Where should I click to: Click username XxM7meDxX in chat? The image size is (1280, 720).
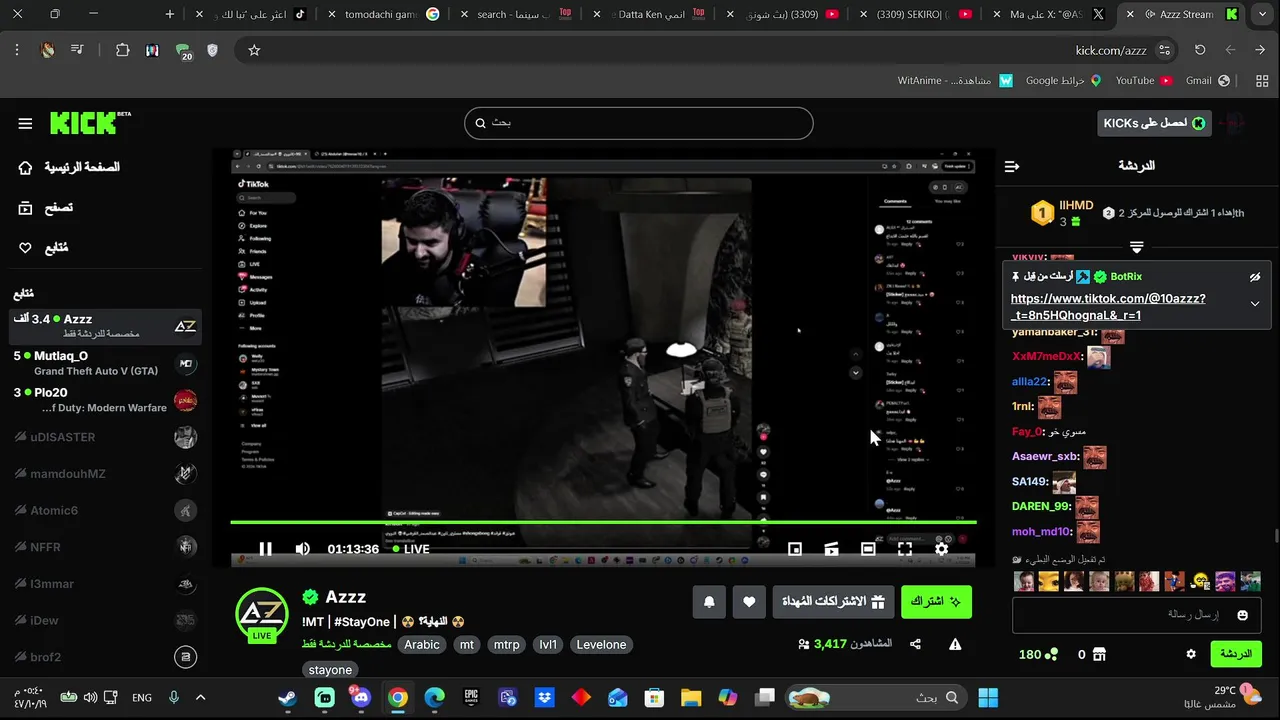(1047, 357)
